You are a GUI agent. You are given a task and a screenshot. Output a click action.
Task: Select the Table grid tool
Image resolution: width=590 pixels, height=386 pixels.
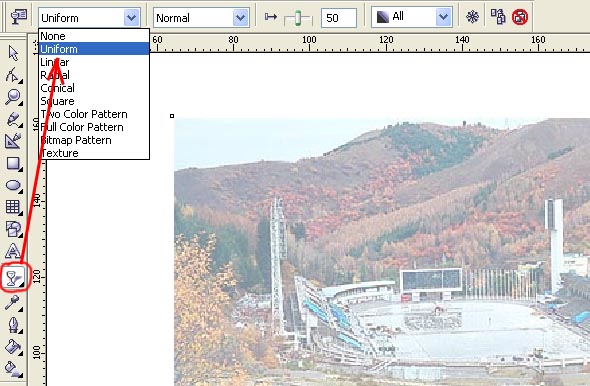click(14, 207)
